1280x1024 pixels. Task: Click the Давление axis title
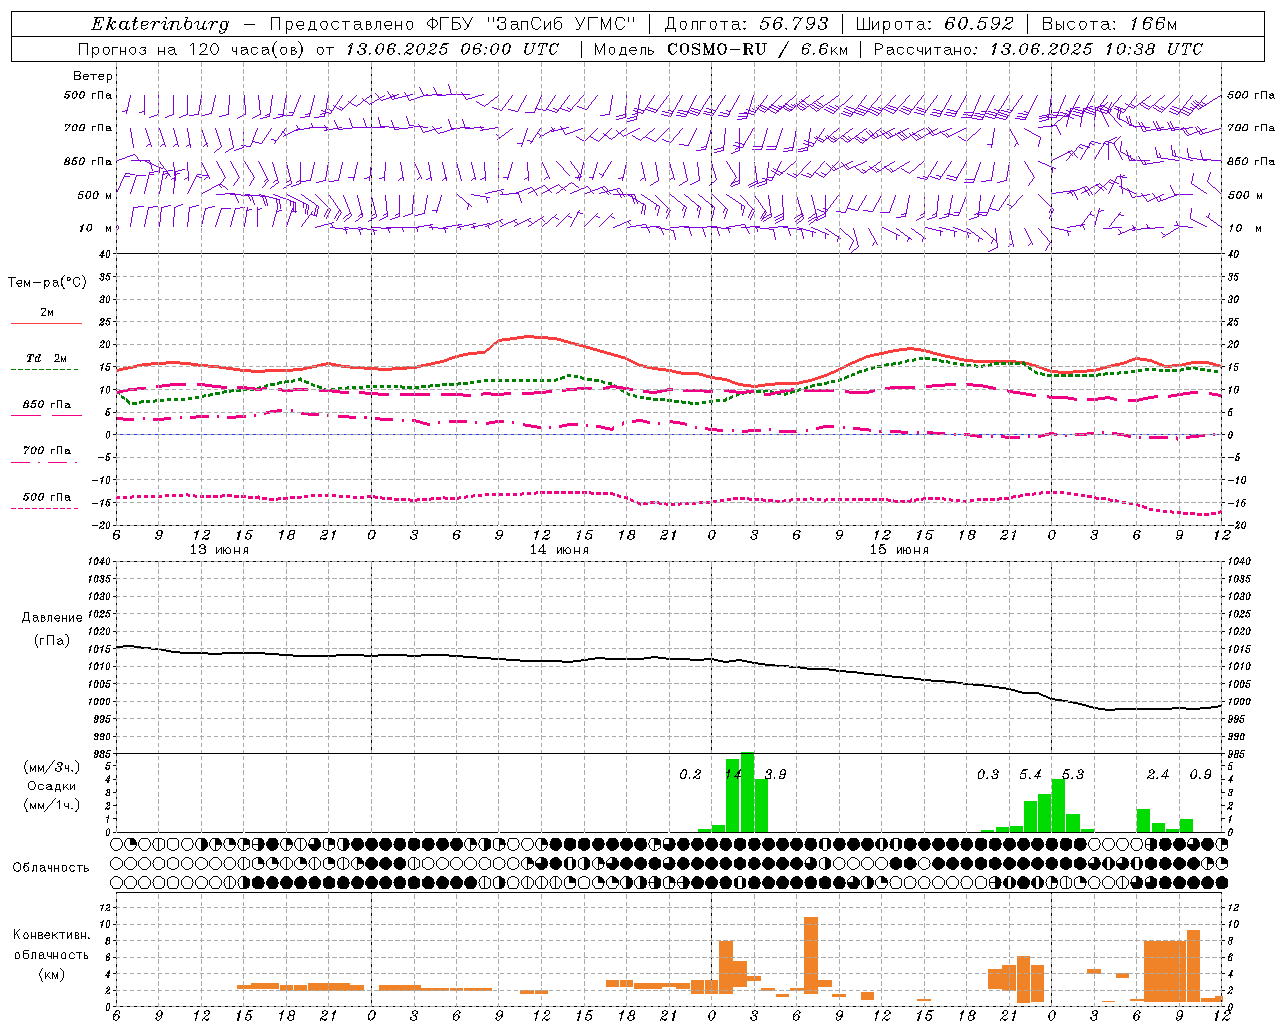coord(52,618)
